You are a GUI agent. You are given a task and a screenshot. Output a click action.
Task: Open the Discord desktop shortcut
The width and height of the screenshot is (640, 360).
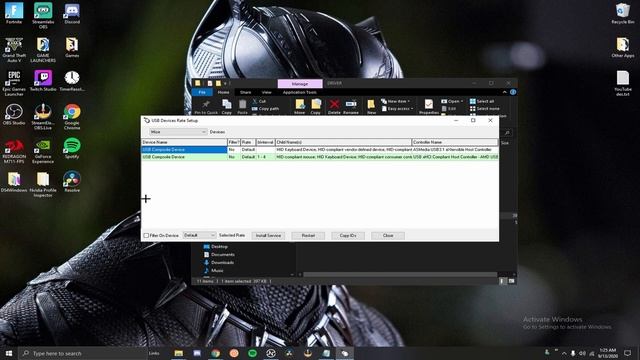coord(72,13)
